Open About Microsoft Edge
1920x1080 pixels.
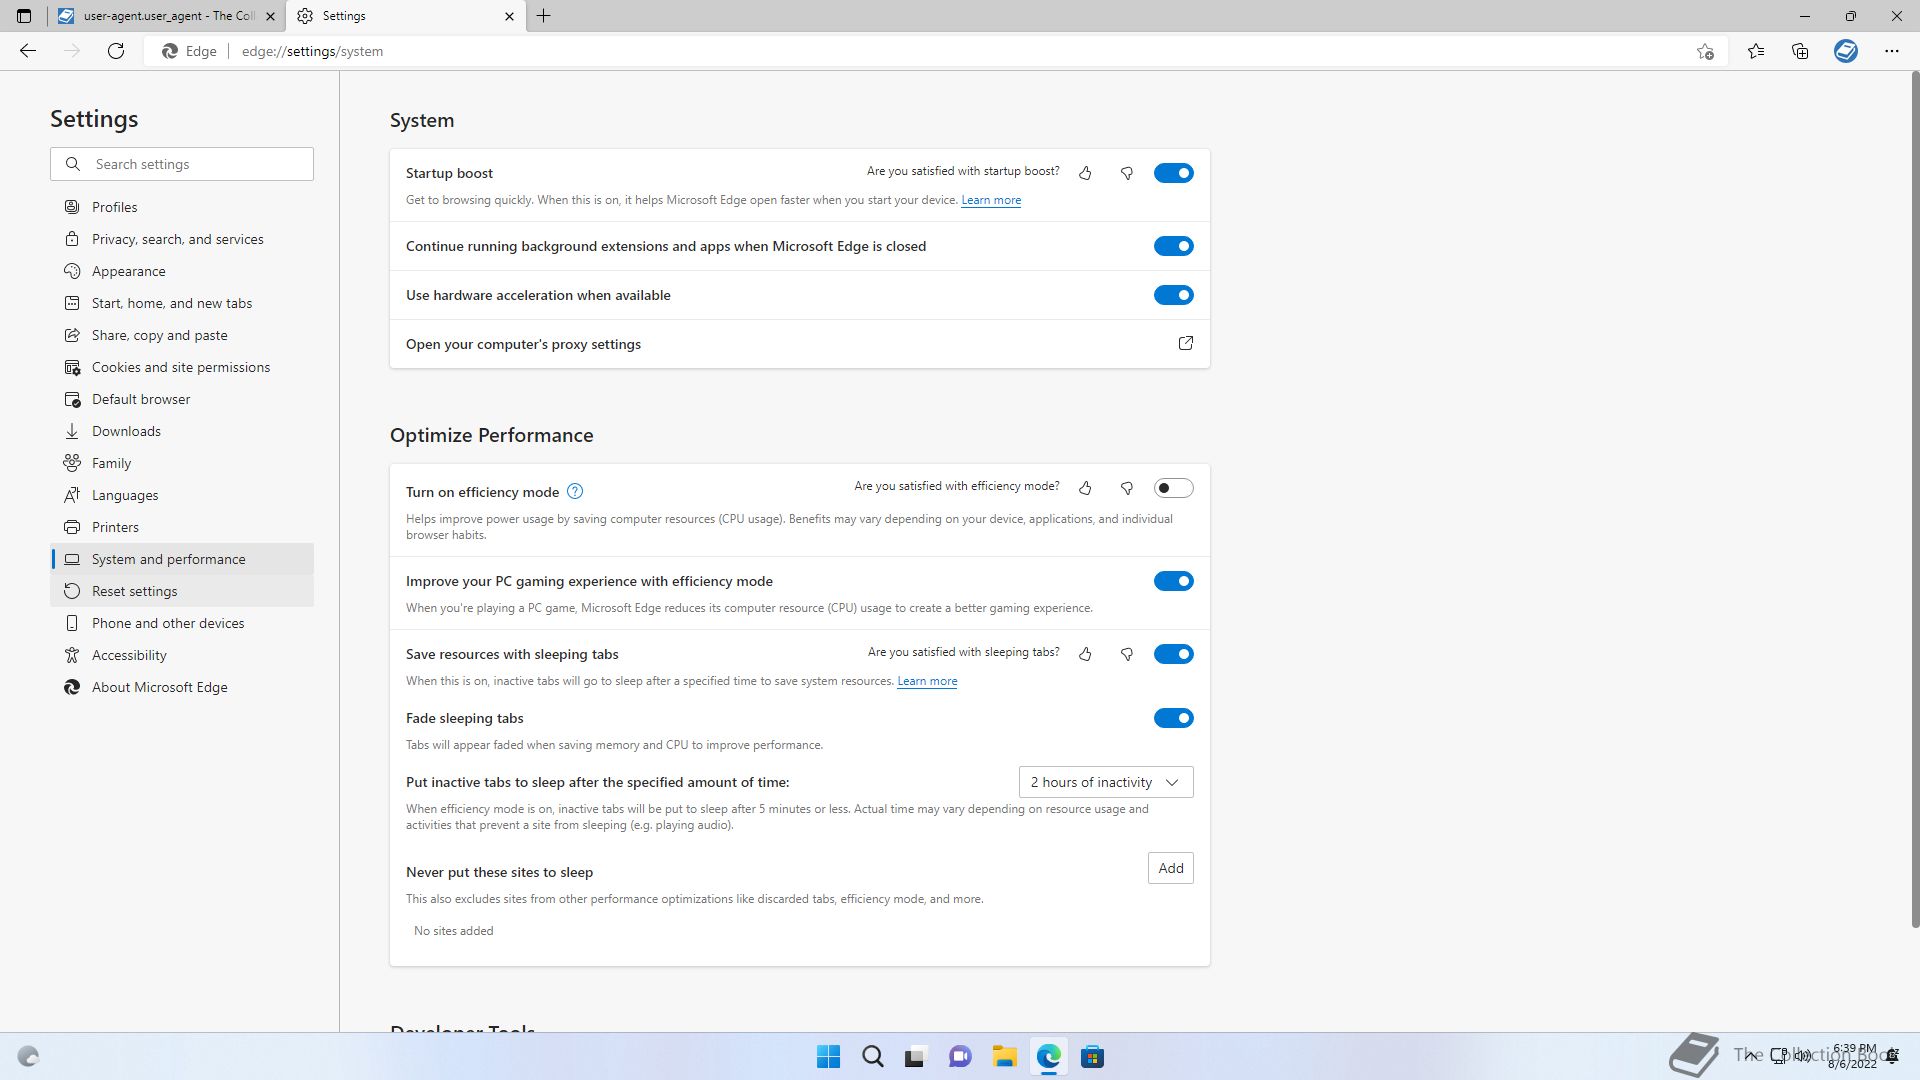[182, 687]
